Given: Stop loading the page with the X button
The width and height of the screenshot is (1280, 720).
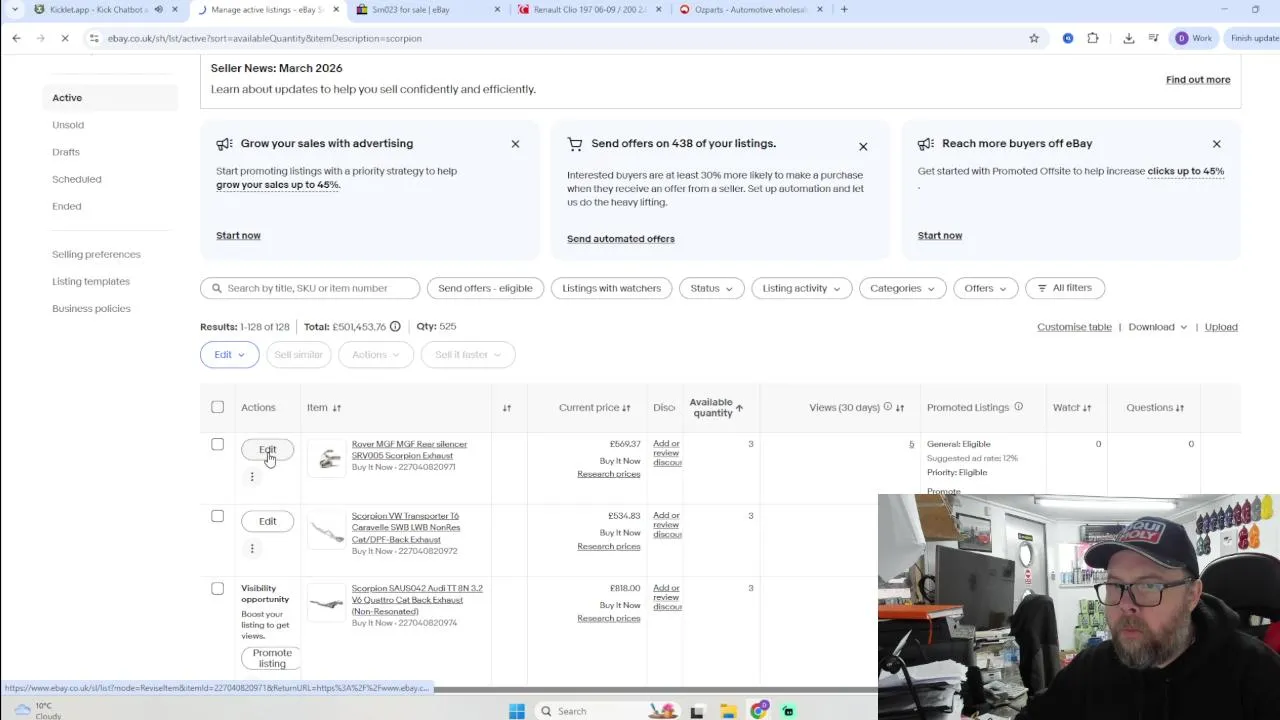Looking at the screenshot, I should 65,38.
